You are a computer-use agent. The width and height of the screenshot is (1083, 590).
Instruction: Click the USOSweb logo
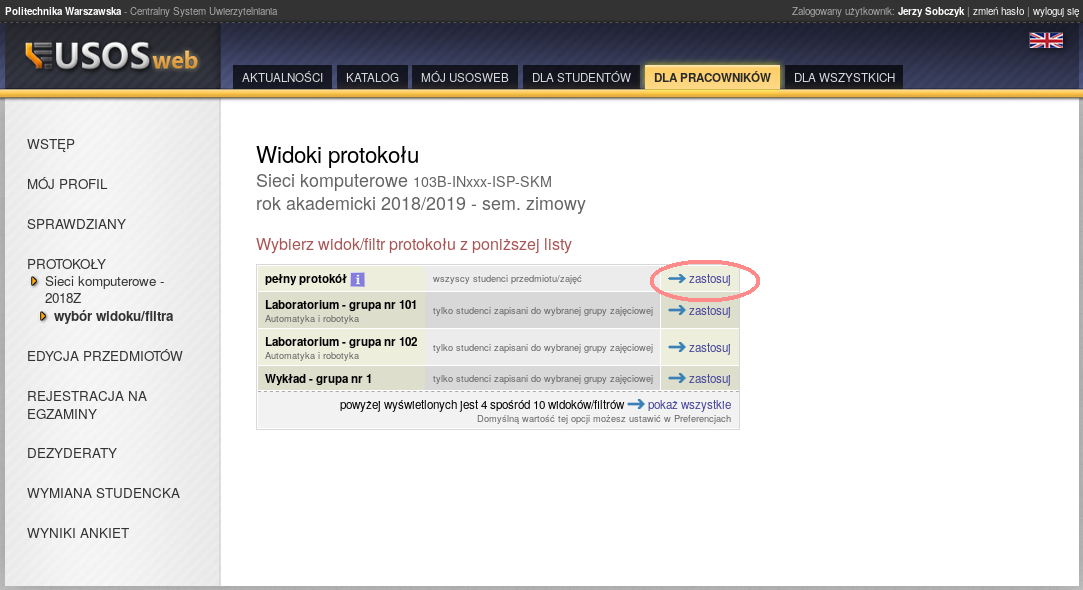tap(111, 58)
